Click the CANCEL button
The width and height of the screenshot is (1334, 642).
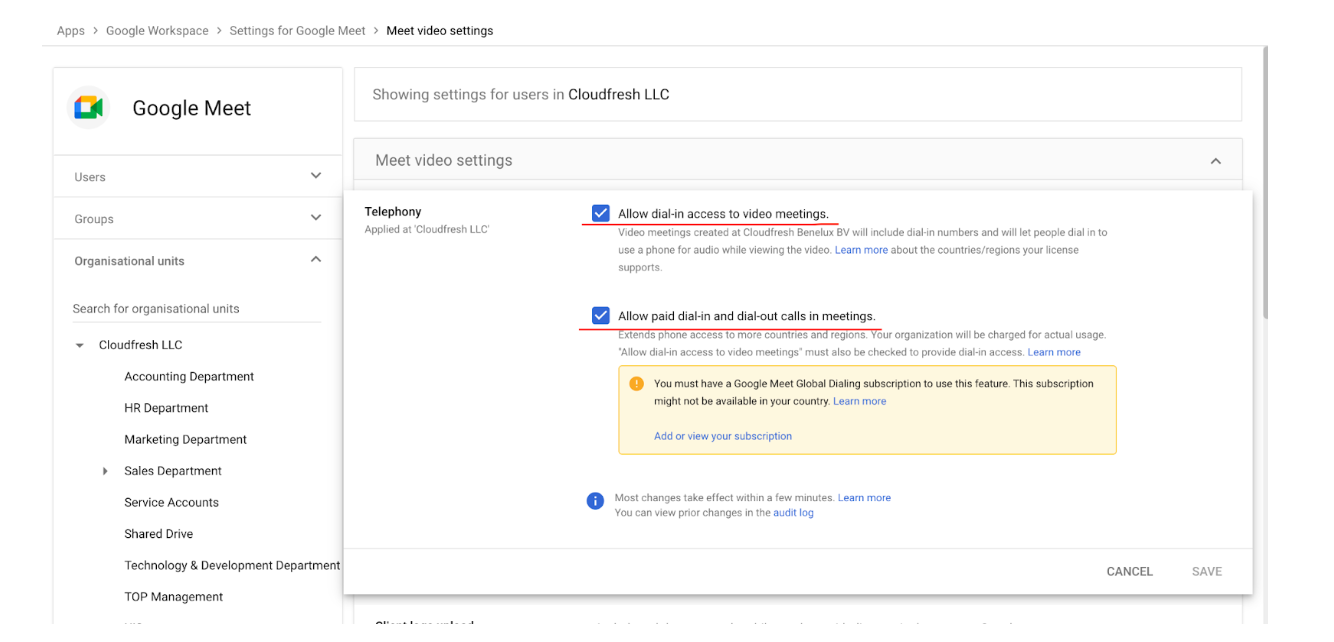tap(1129, 571)
